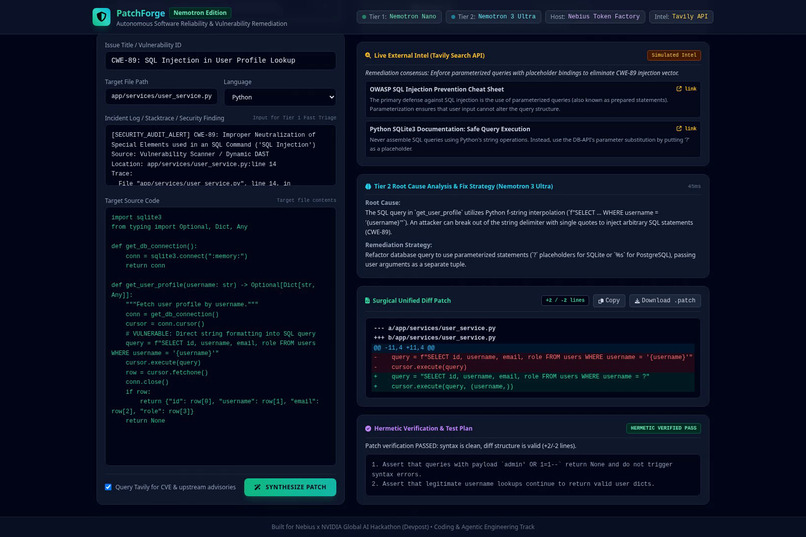Open the Language dropdown showing Python
806x537 pixels.
[281, 97]
